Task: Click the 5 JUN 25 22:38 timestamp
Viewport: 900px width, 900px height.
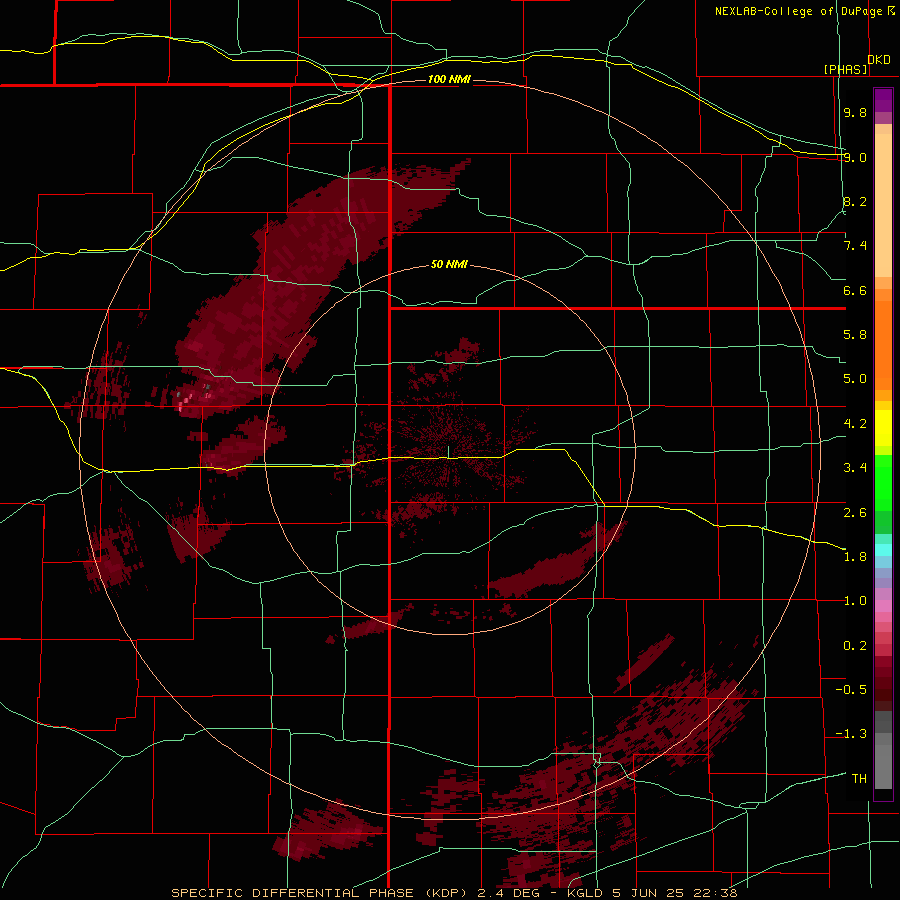Action: tap(673, 893)
